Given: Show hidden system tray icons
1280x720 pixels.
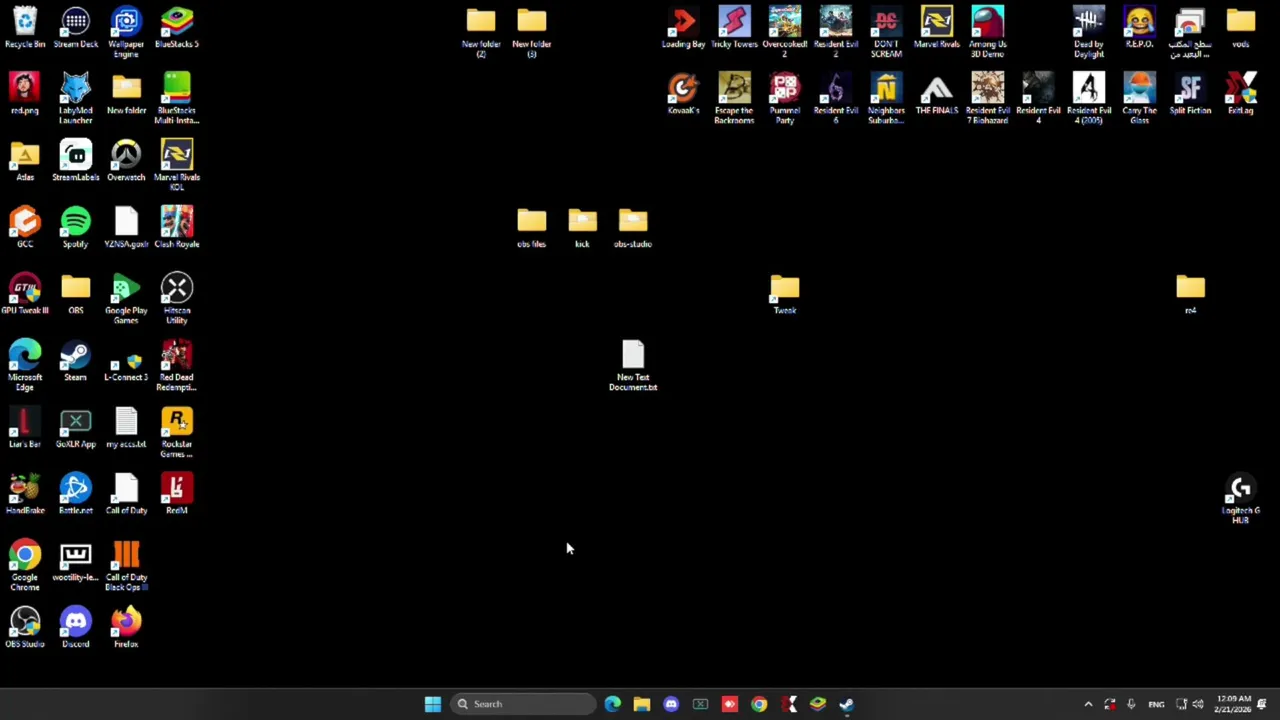Looking at the screenshot, I should [1088, 704].
